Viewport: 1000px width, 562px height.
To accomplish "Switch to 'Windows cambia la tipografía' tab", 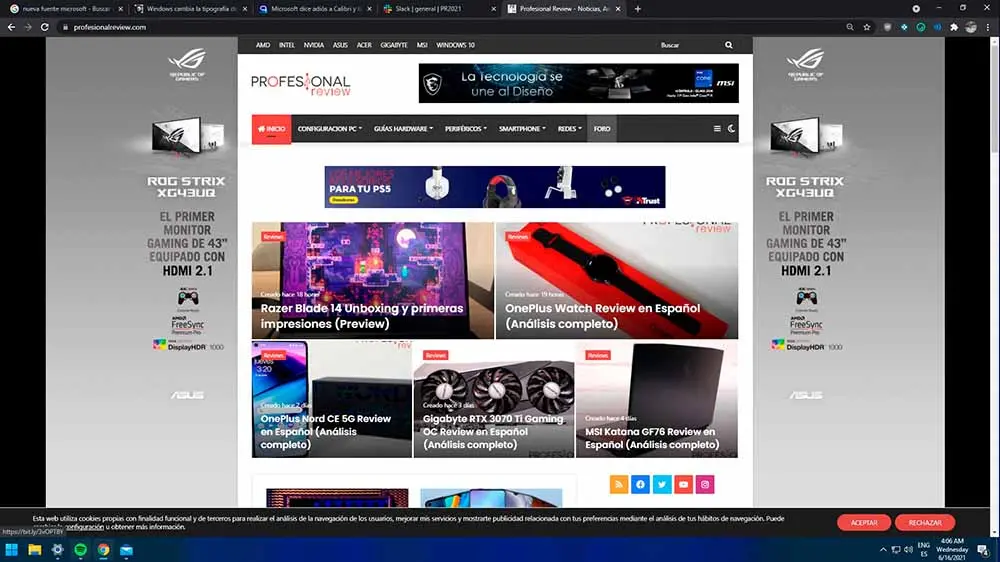I will point(190,9).
